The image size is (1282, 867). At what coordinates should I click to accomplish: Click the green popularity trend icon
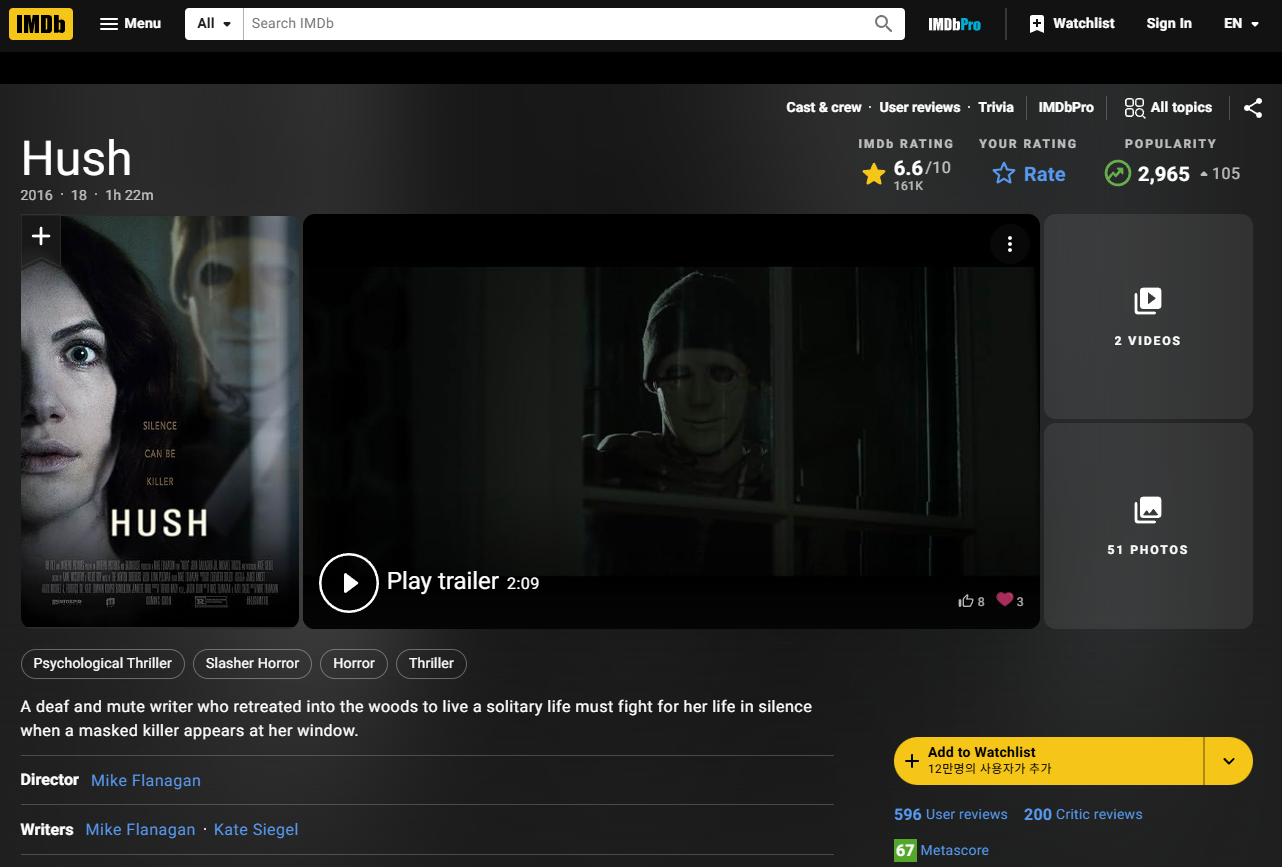pyautogui.click(x=1117, y=173)
